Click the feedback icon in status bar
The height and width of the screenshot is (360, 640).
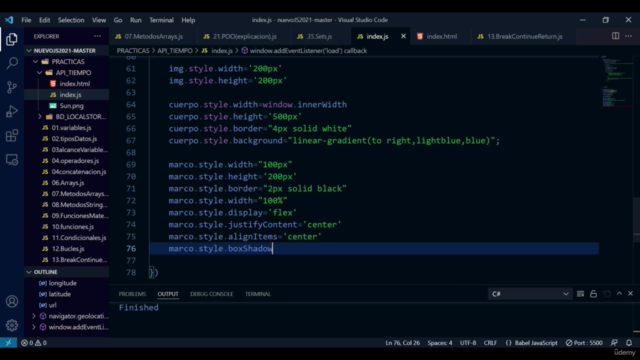pyautogui.click(x=614, y=343)
